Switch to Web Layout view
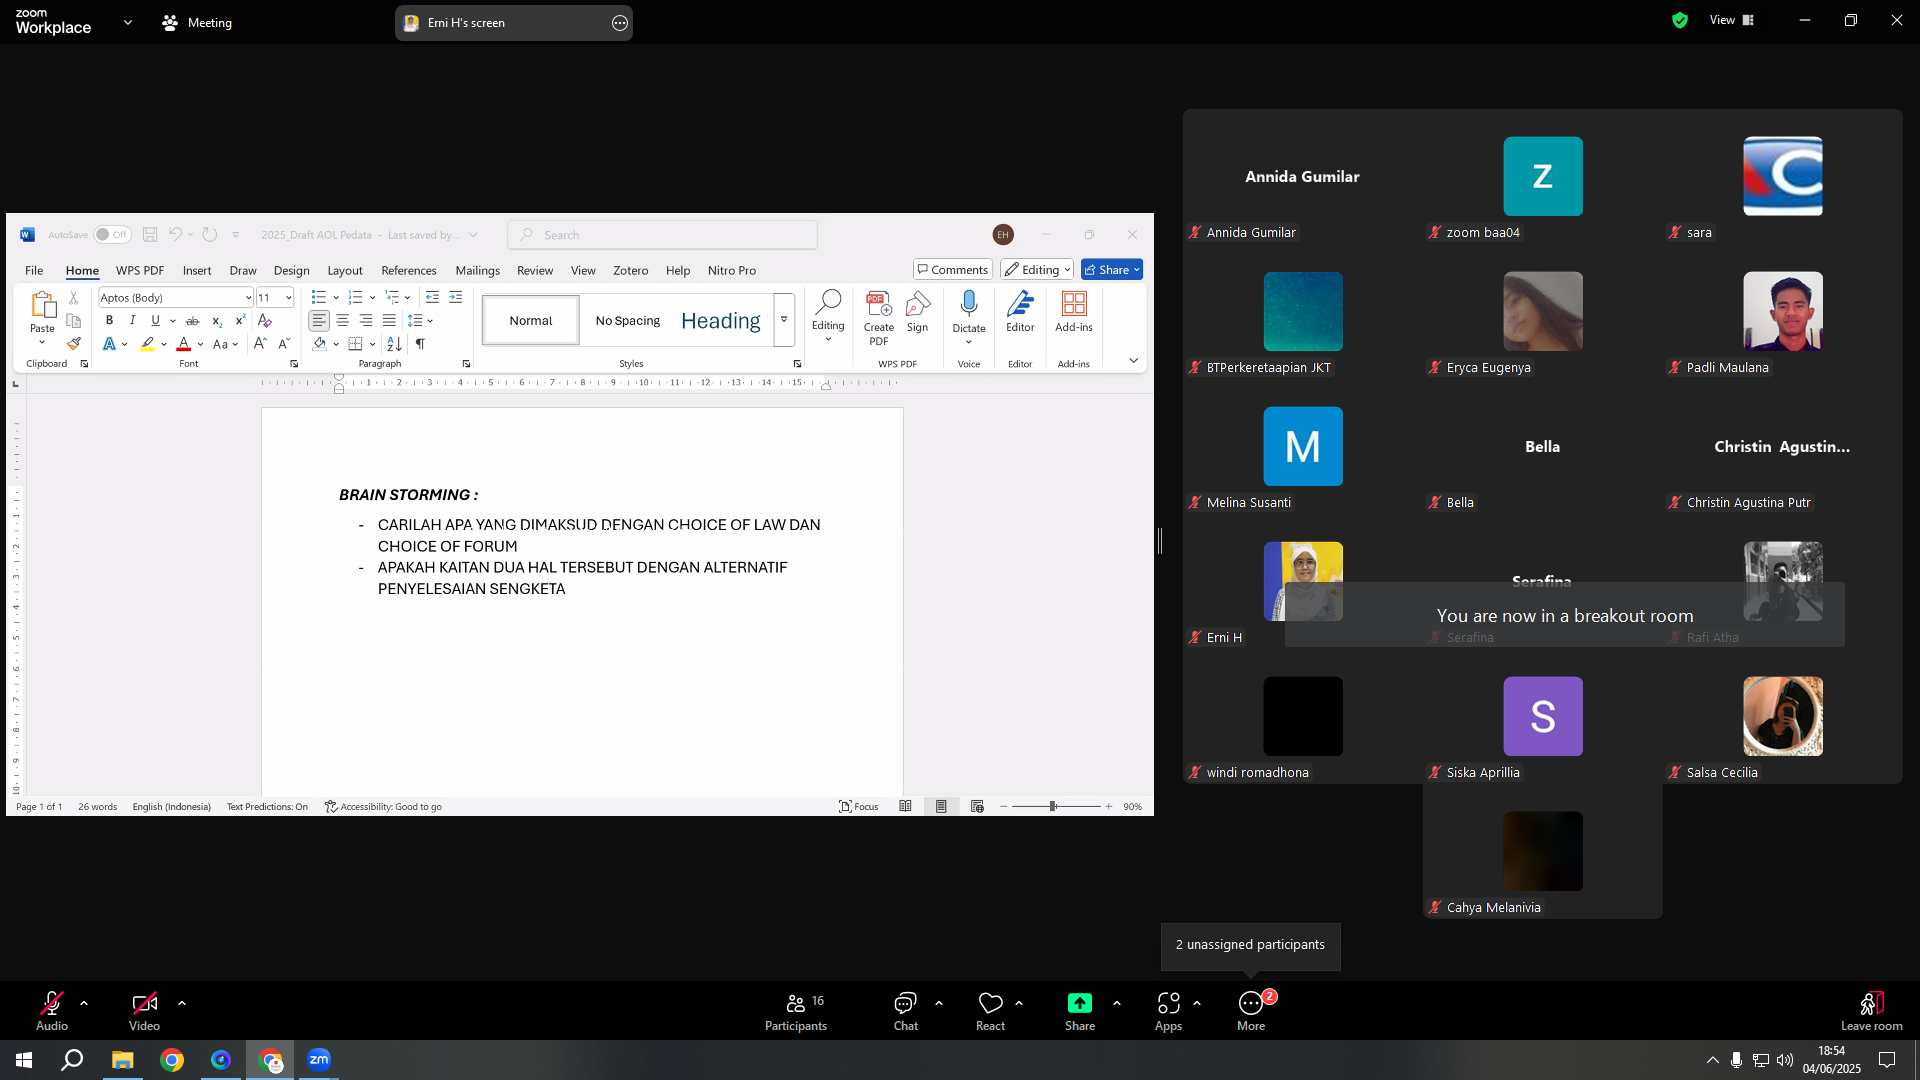The image size is (1920, 1080). pos(977,807)
